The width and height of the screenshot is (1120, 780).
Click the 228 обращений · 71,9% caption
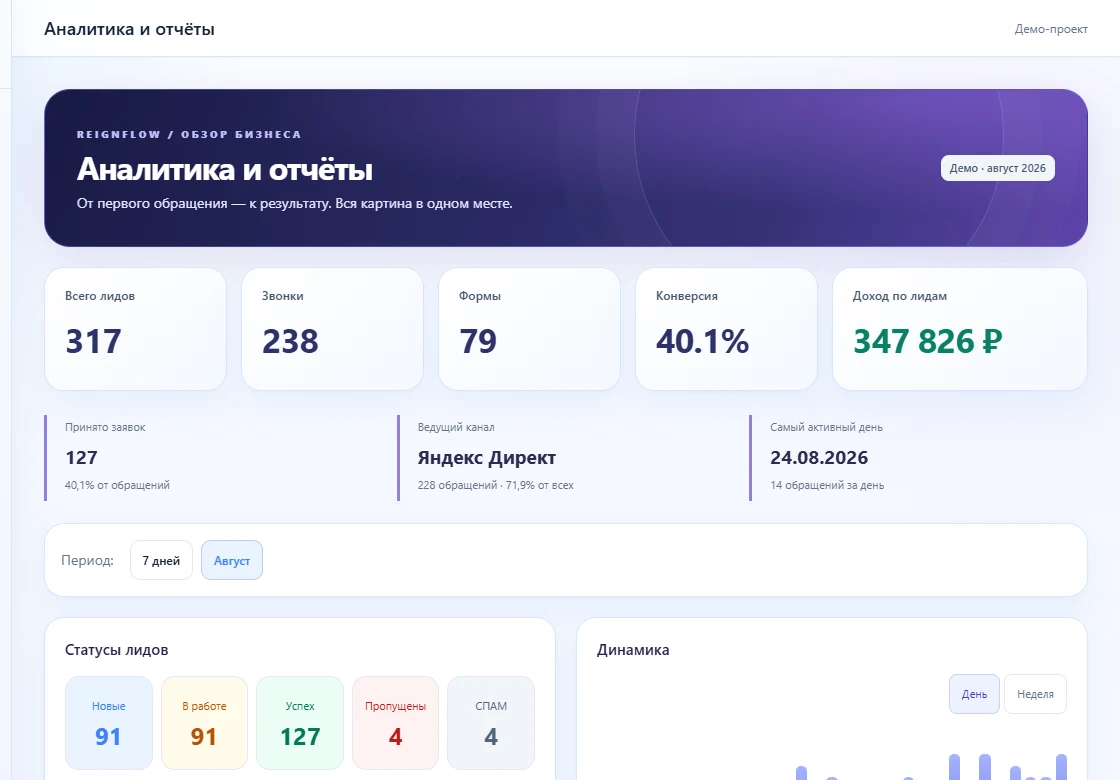click(x=496, y=485)
